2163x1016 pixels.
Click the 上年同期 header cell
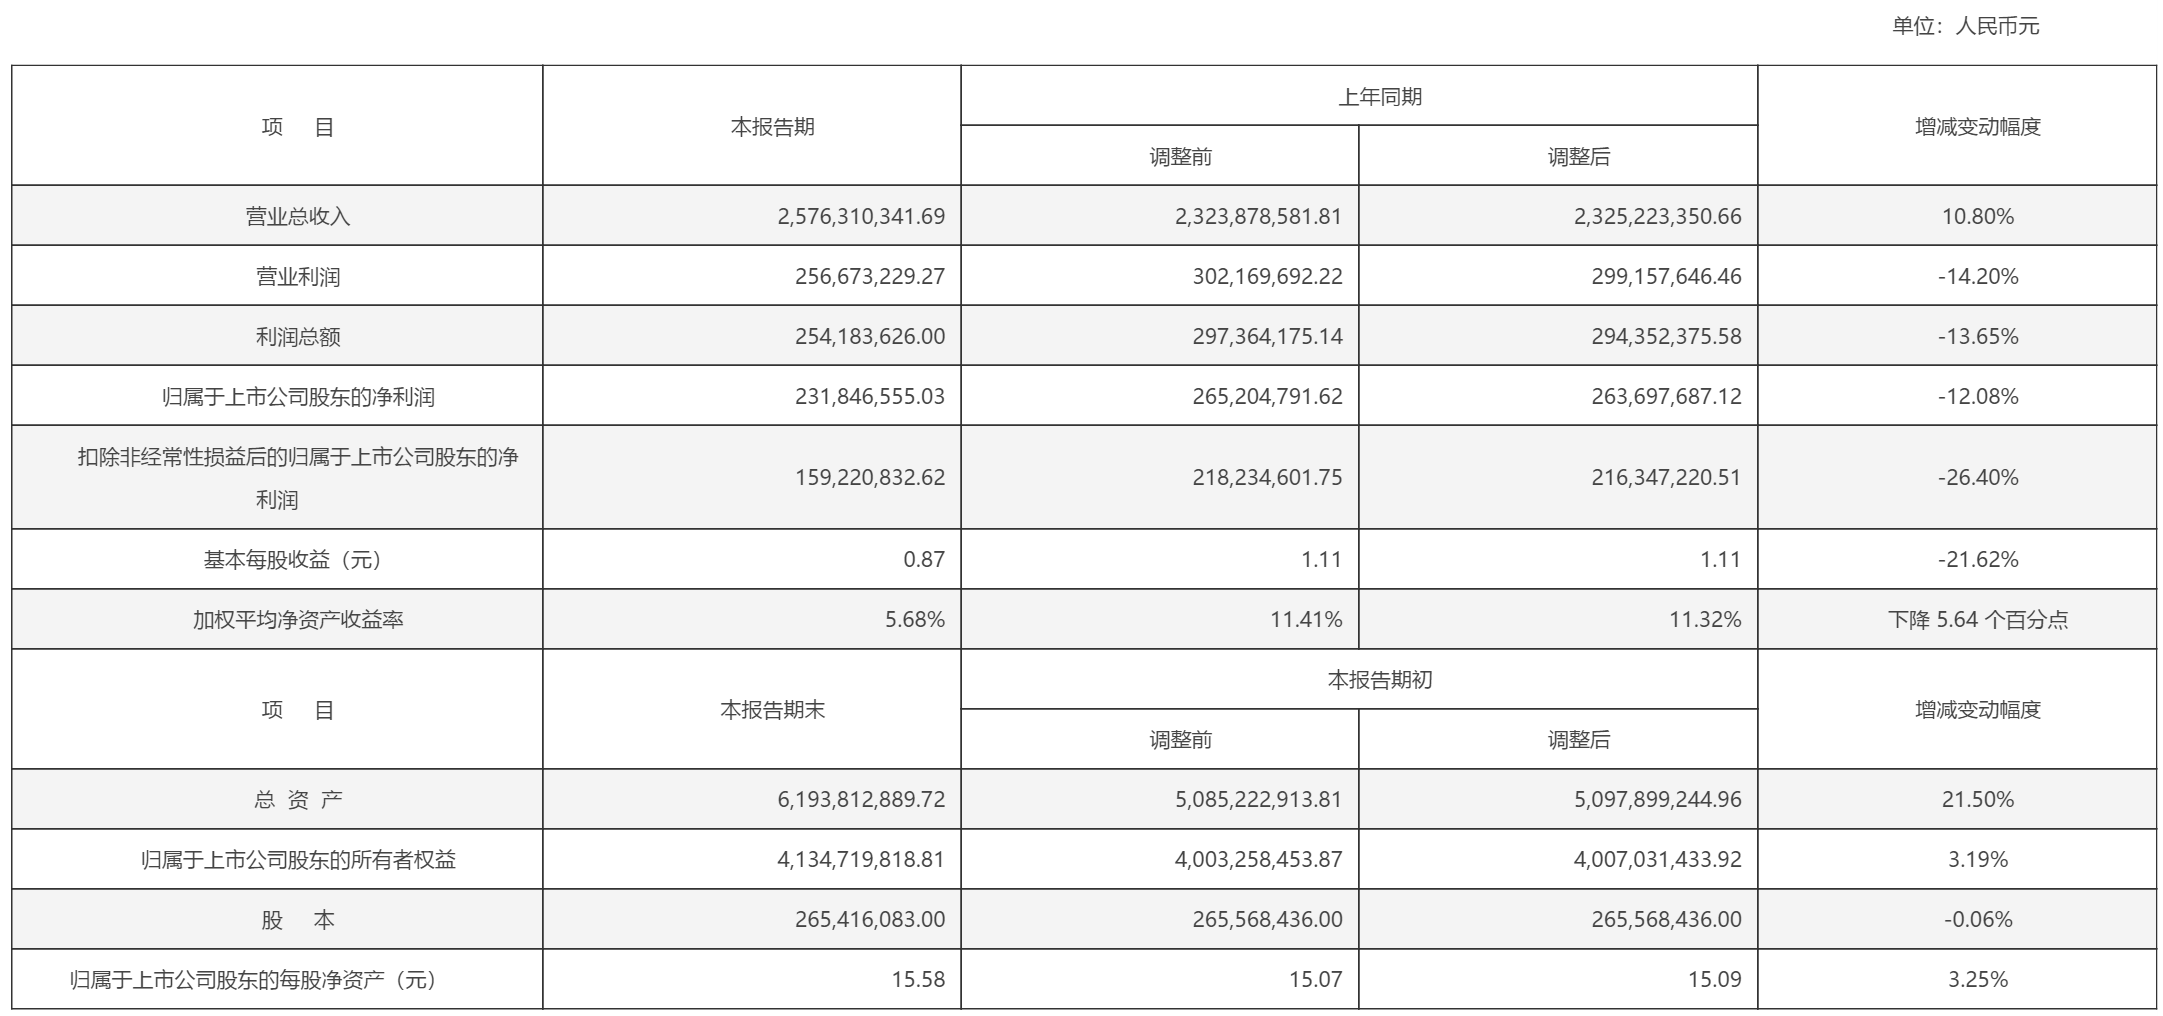pos(1379,97)
